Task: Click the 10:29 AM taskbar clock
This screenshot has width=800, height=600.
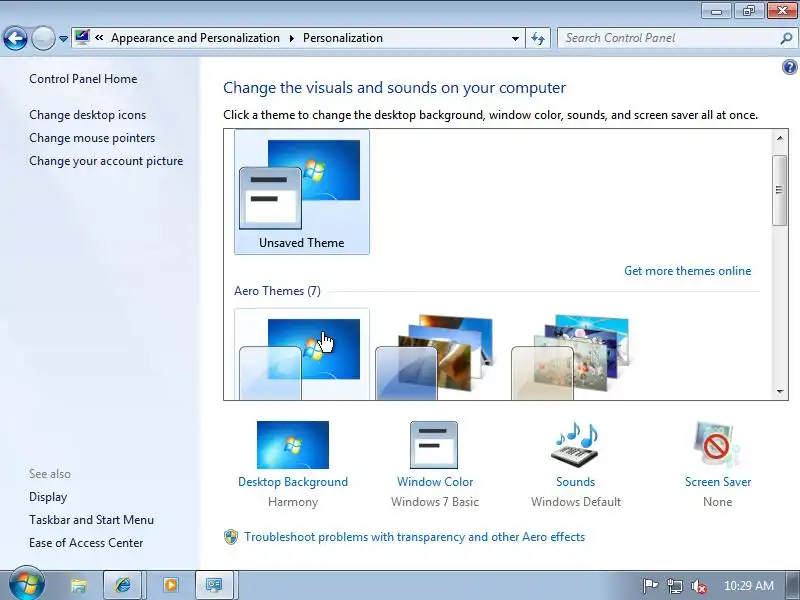Action: (748, 586)
